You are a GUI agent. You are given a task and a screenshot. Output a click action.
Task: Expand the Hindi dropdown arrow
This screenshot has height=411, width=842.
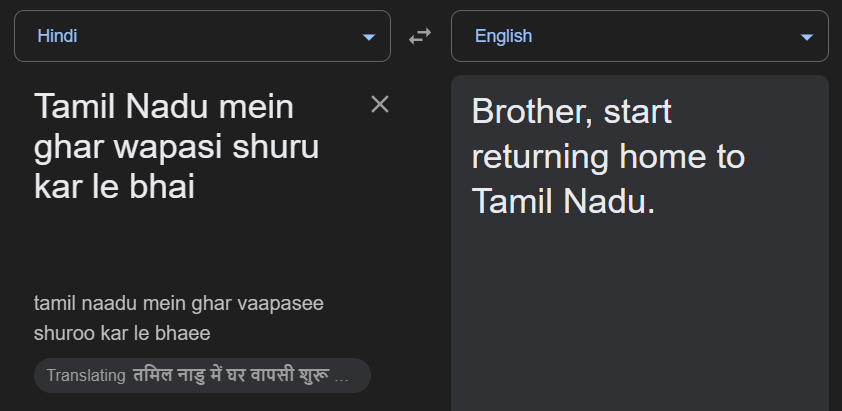[369, 37]
